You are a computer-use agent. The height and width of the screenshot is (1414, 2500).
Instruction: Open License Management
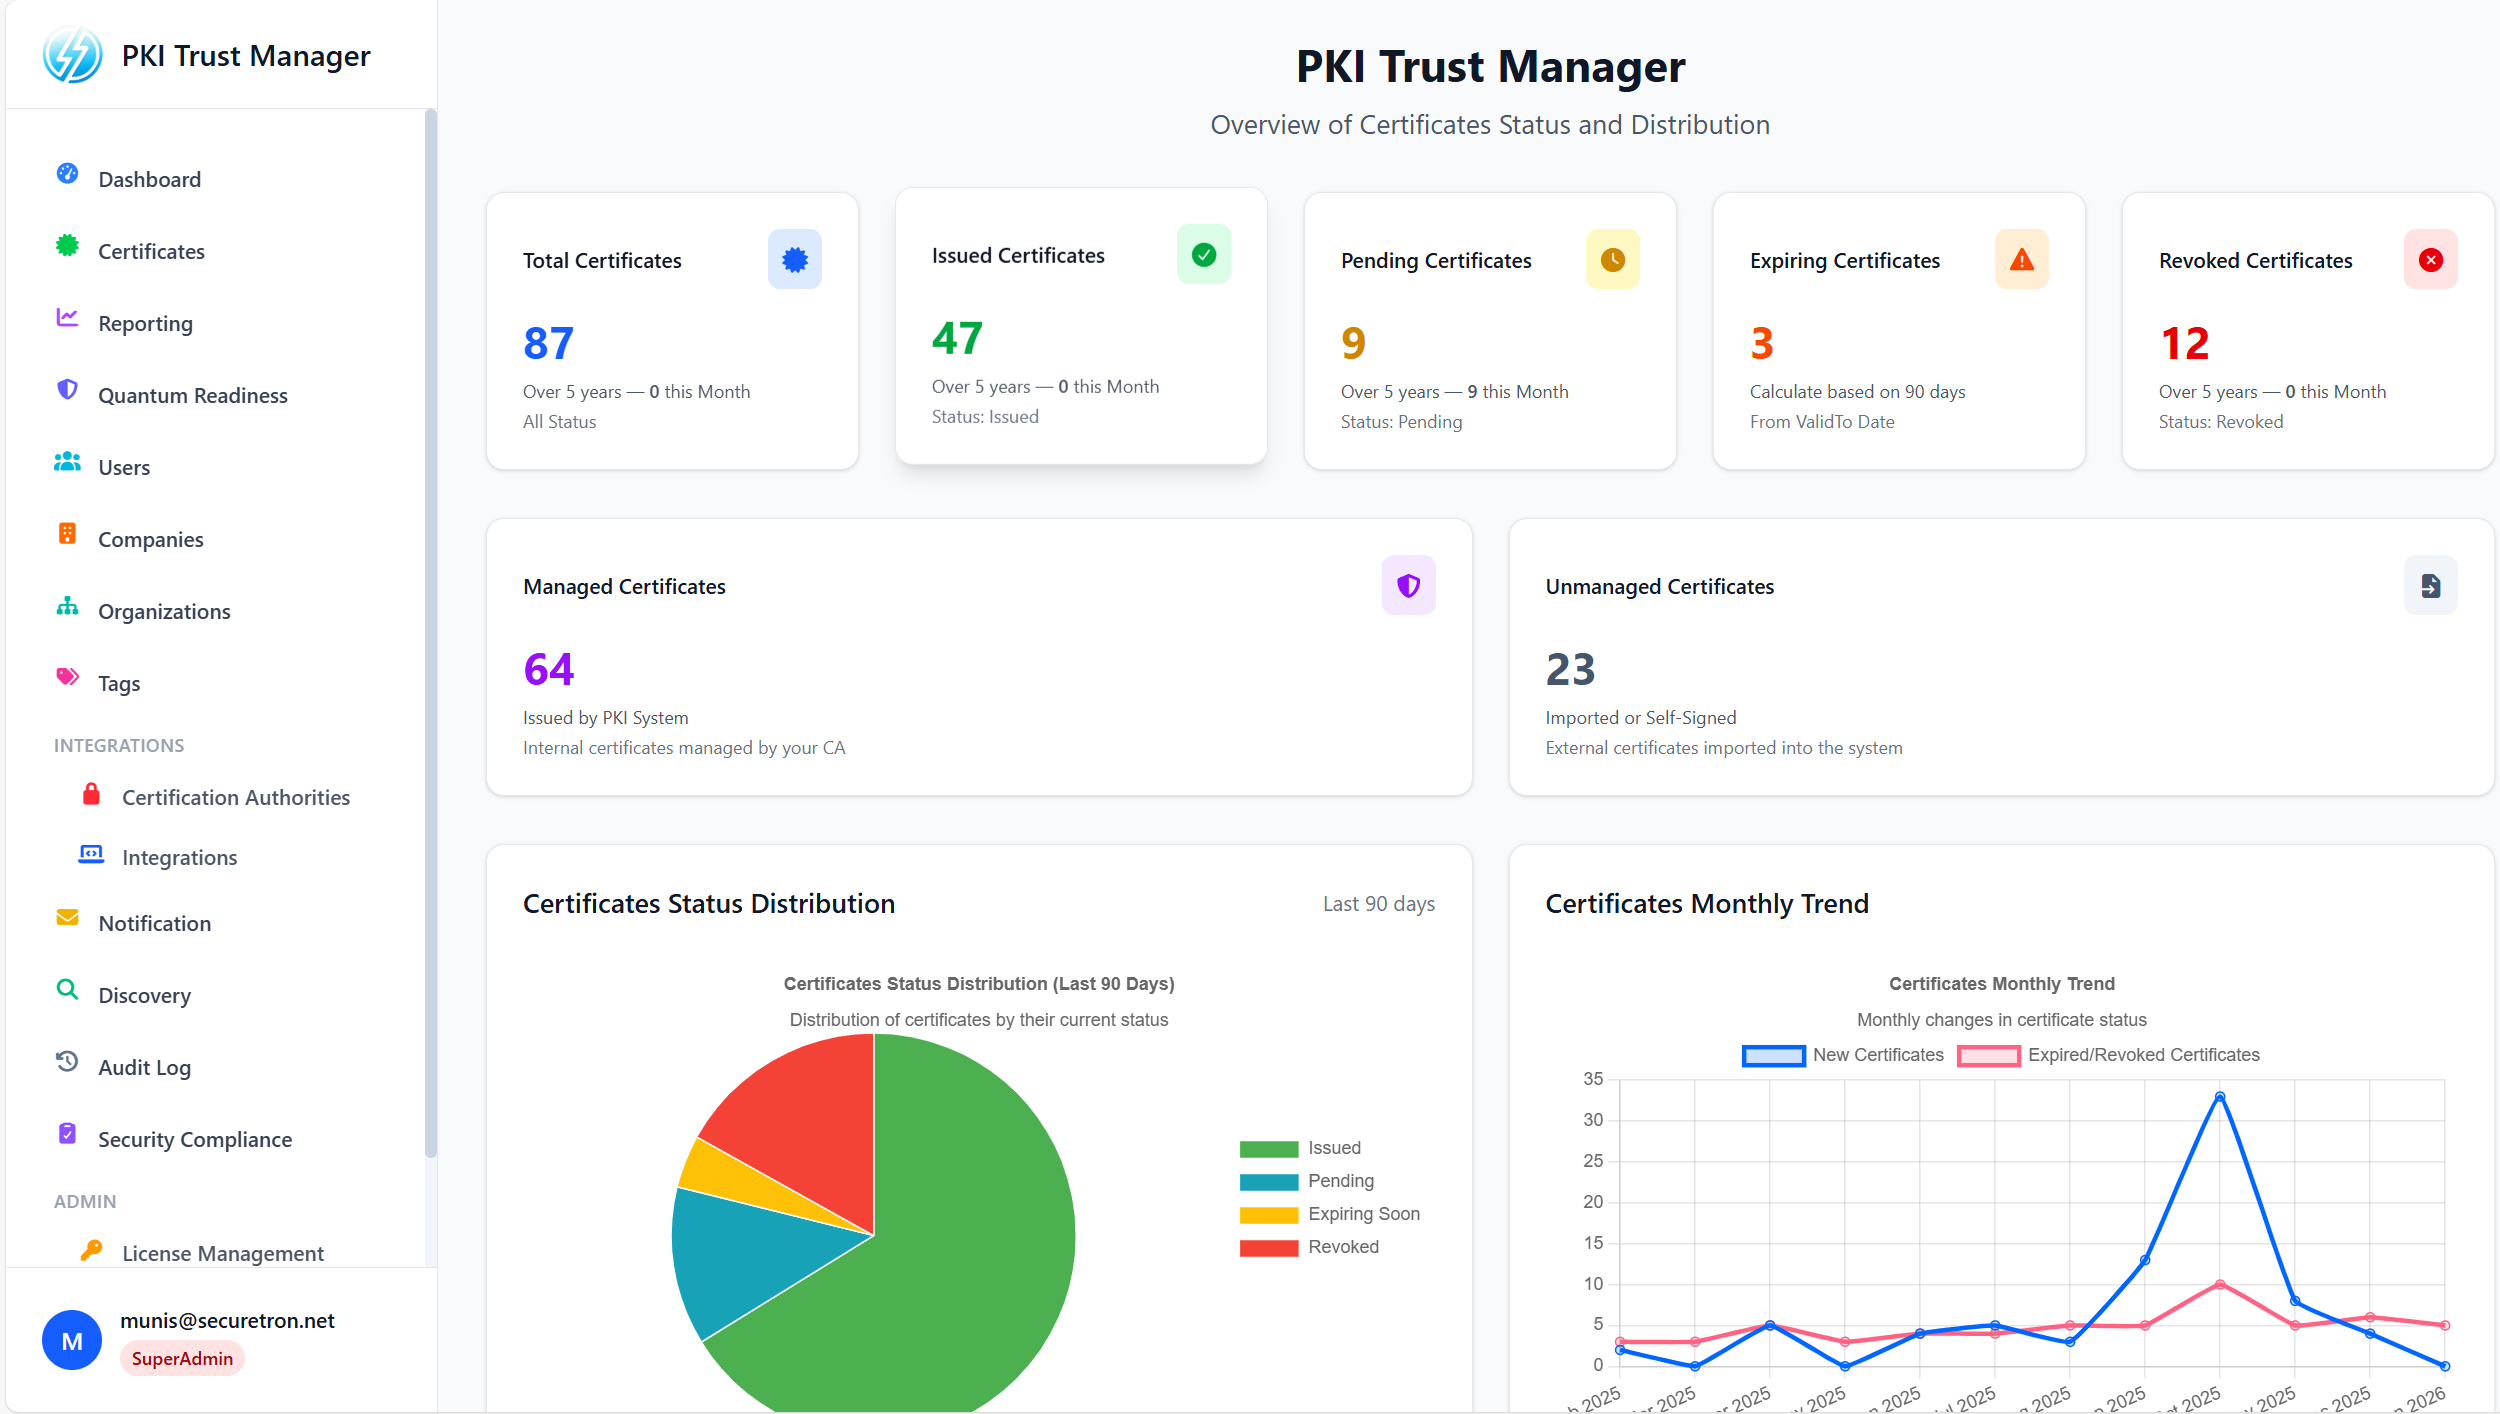tap(222, 1252)
